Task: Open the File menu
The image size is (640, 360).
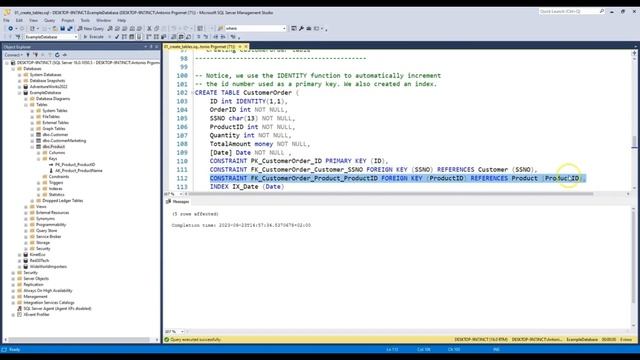Action: [6, 20]
